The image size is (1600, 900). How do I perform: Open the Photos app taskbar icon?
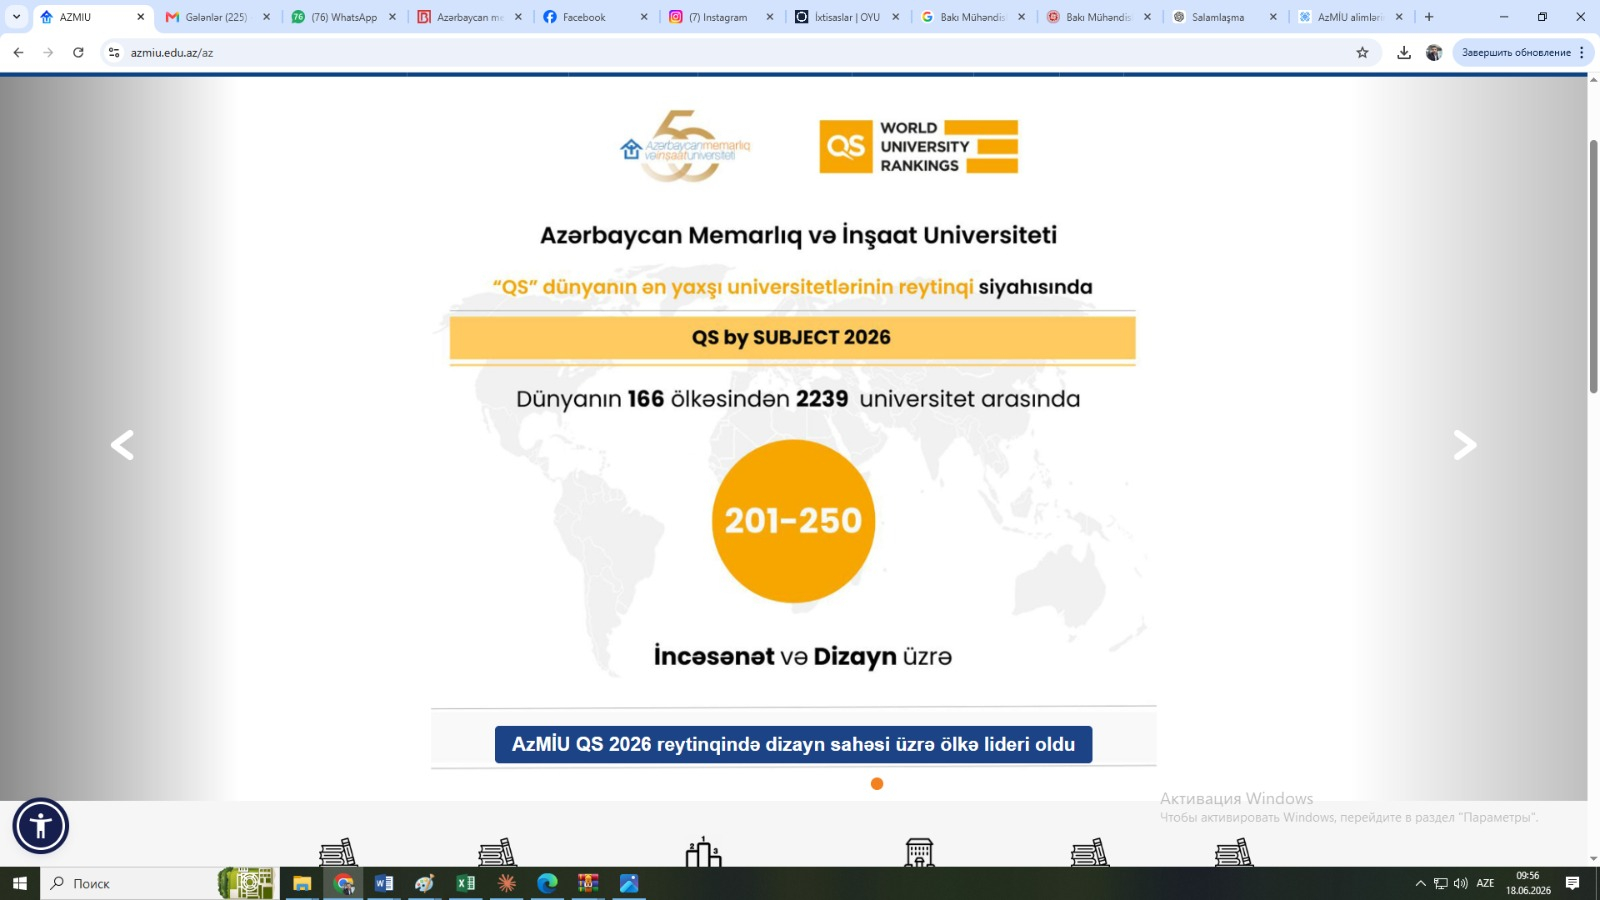coord(629,883)
